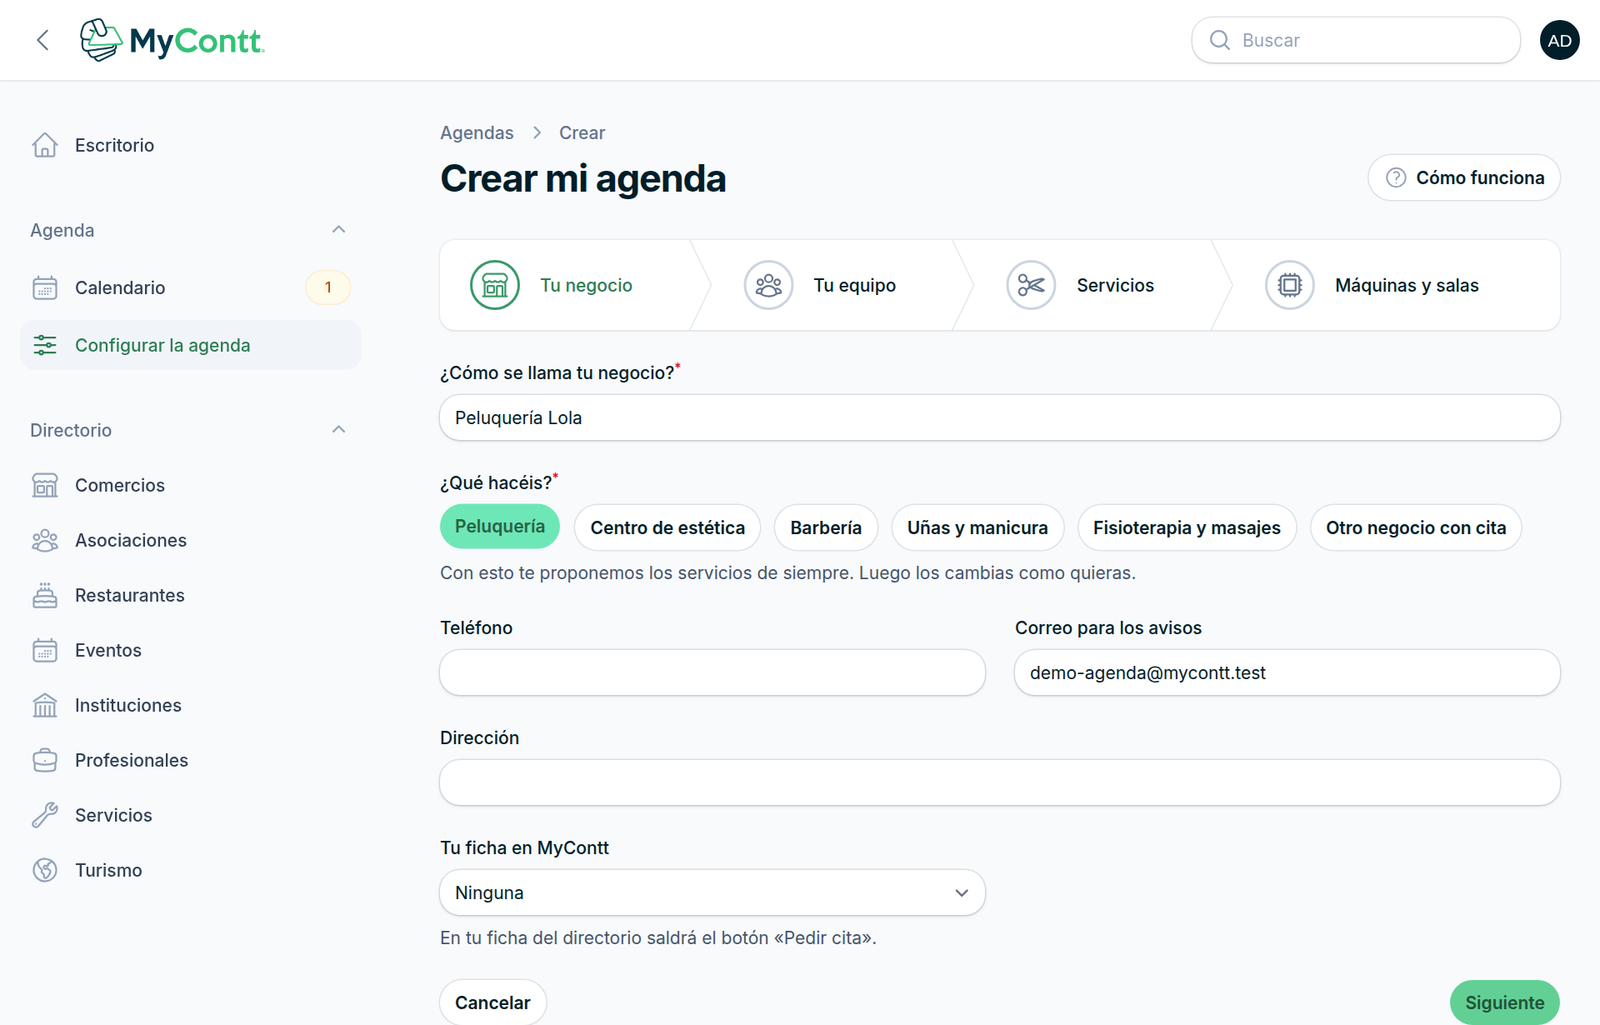Open the Cómo funciona help button
This screenshot has height=1025, width=1600.
1464,178
